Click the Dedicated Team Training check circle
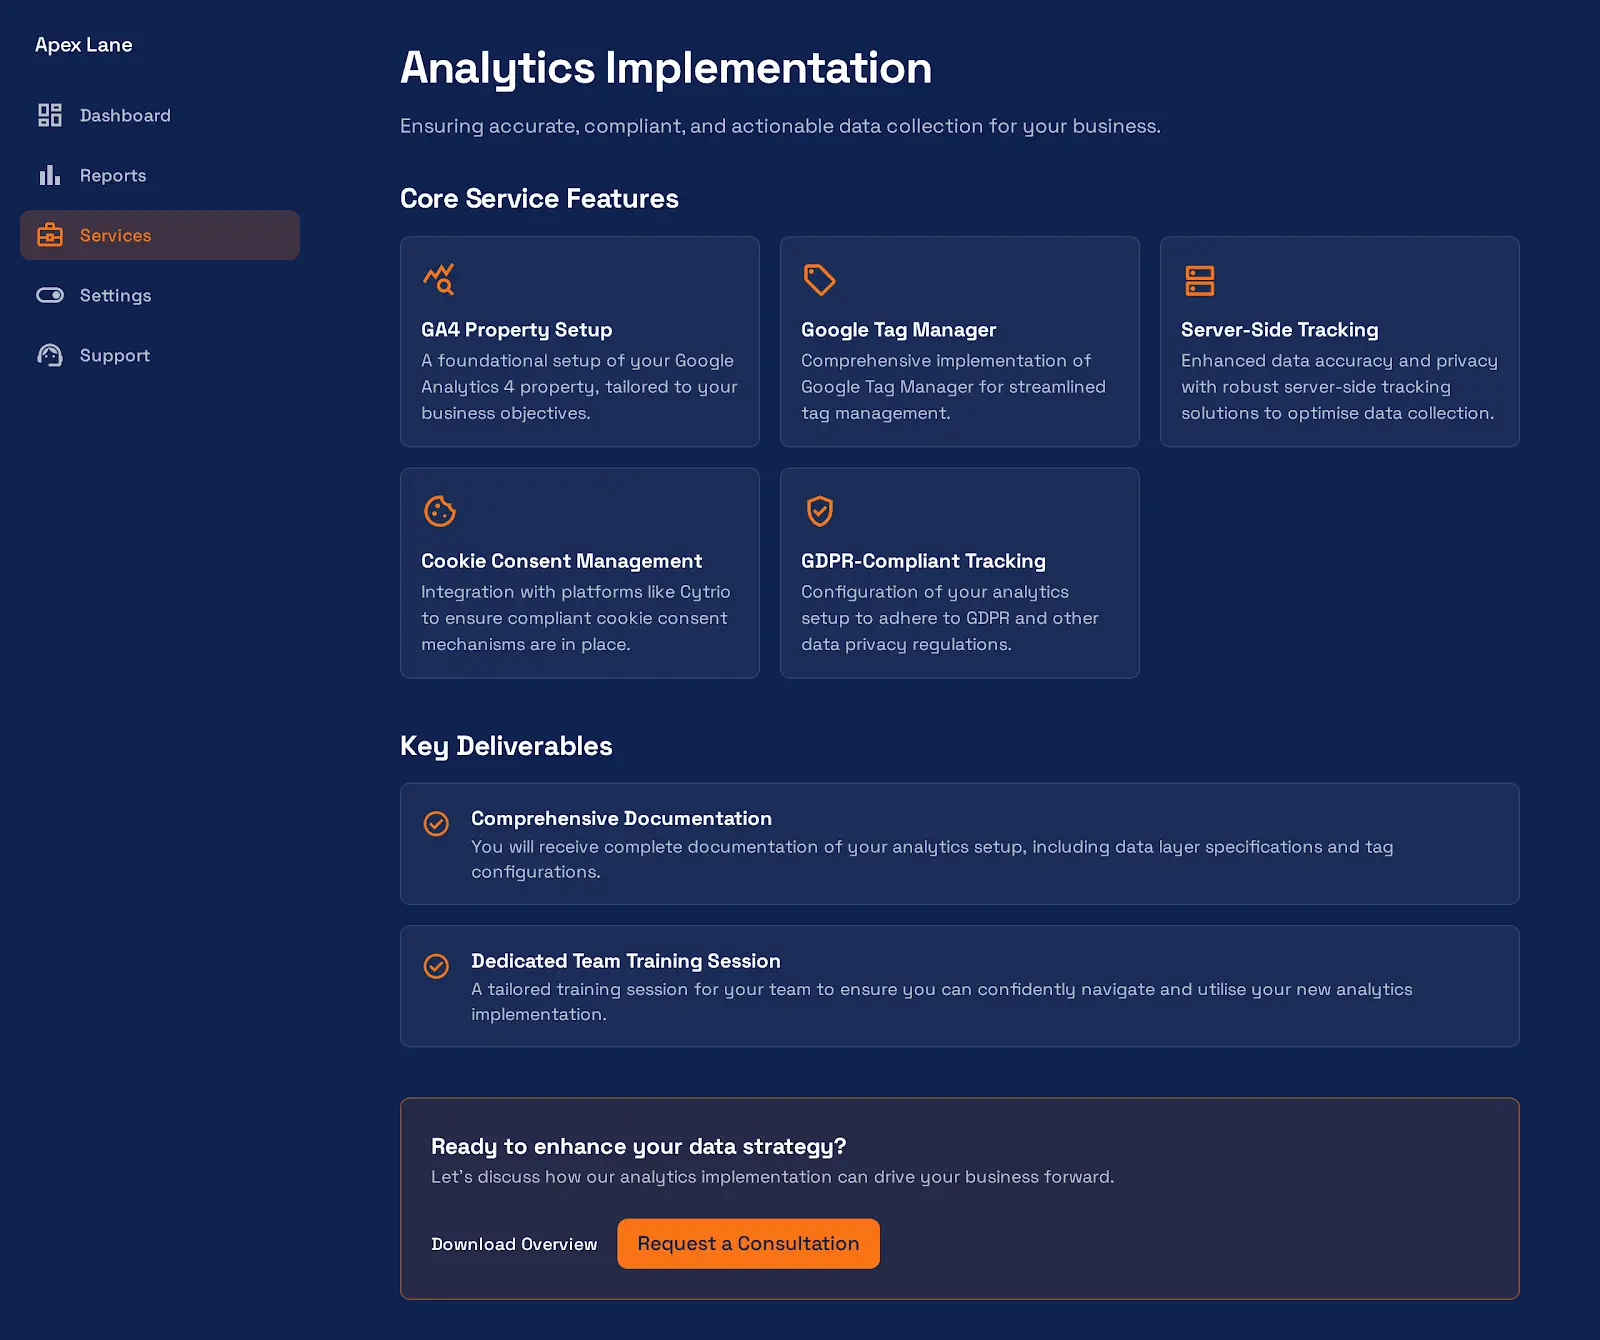 click(x=436, y=966)
